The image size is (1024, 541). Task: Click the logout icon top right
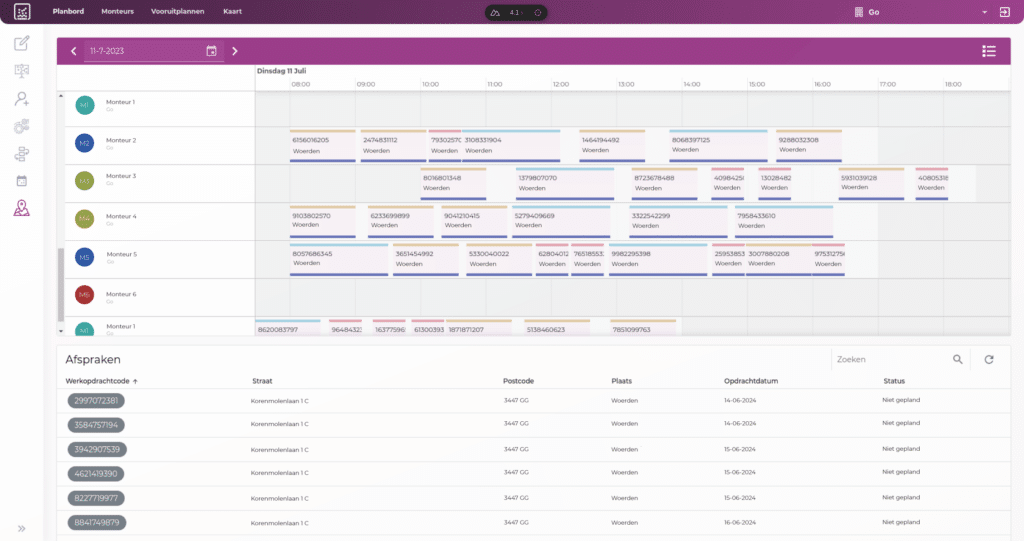click(1004, 12)
